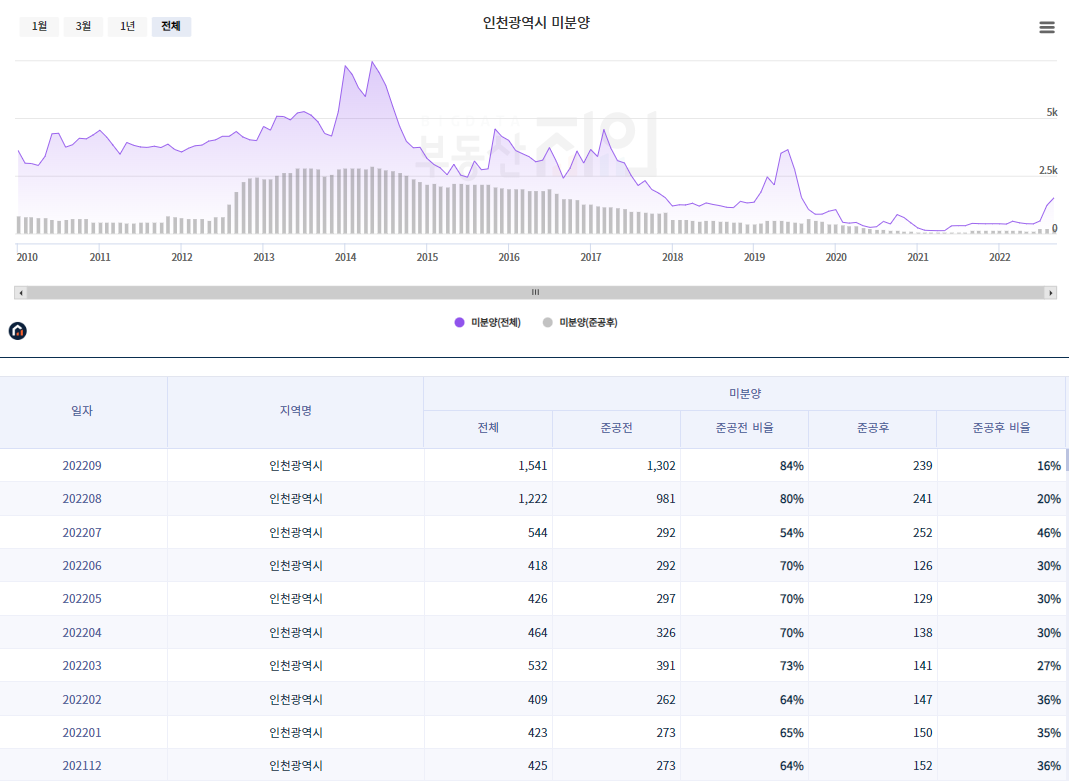
Task: Open the 202203 date entry
Action: (x=82, y=666)
